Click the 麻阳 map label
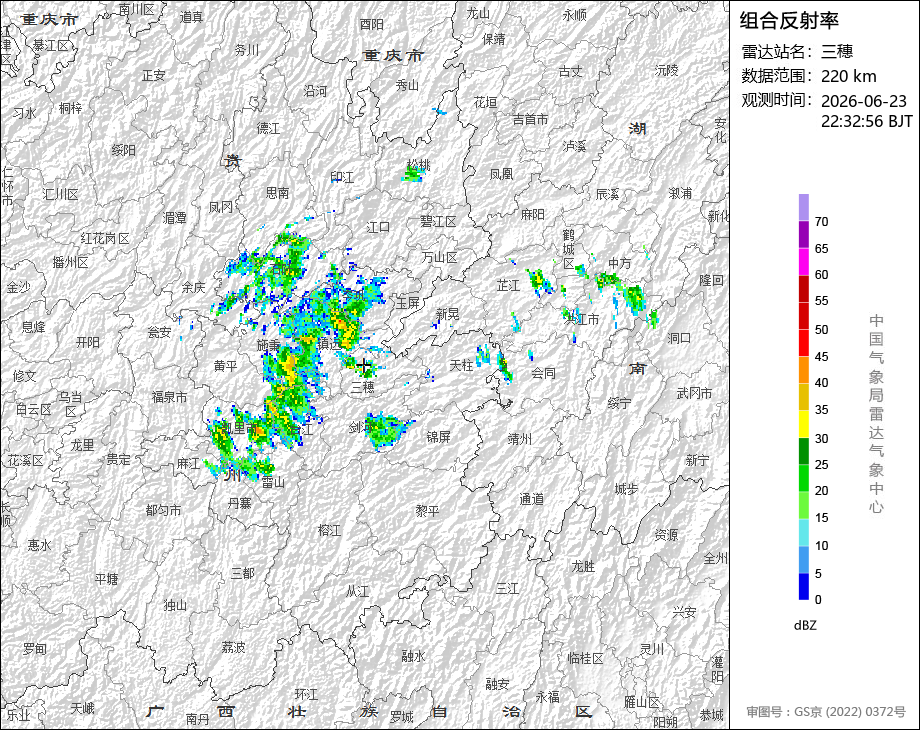The image size is (920, 730). click(x=533, y=215)
